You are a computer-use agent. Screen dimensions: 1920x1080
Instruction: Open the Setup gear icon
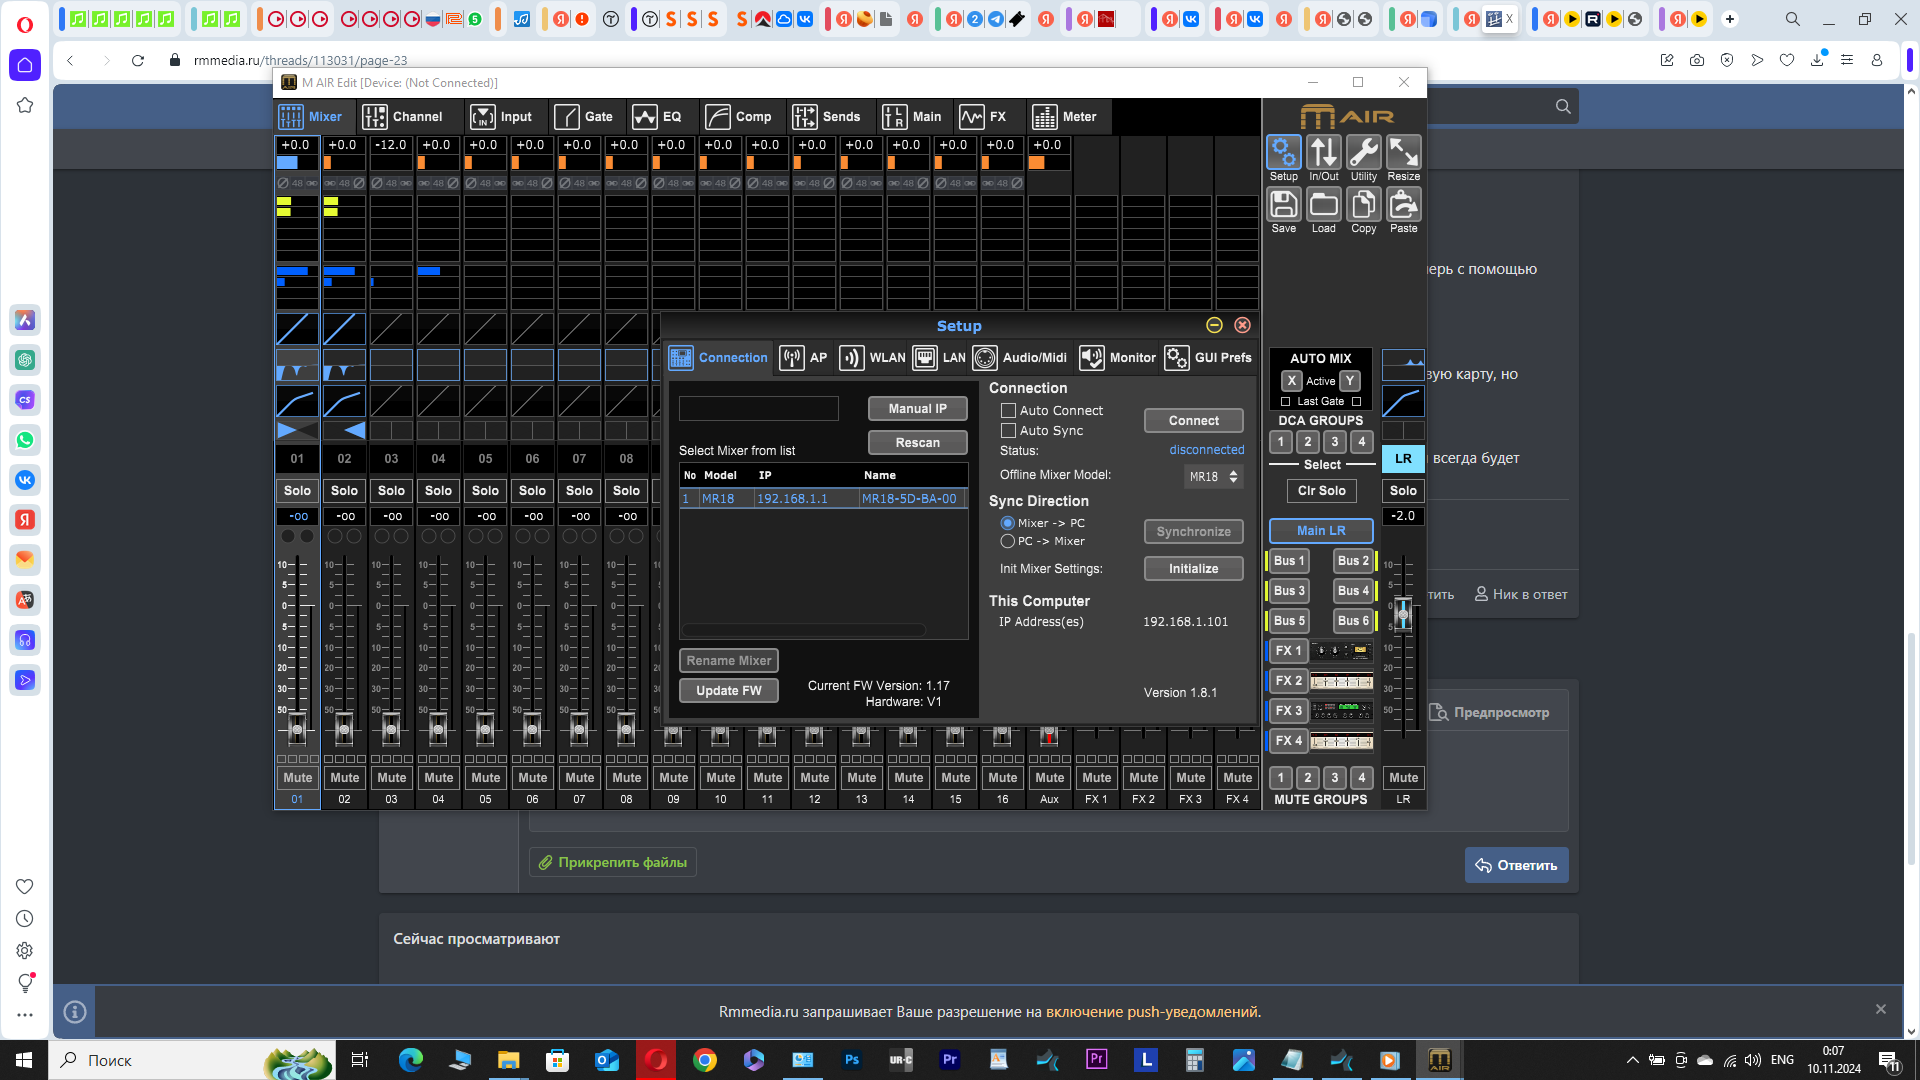pyautogui.click(x=1283, y=153)
